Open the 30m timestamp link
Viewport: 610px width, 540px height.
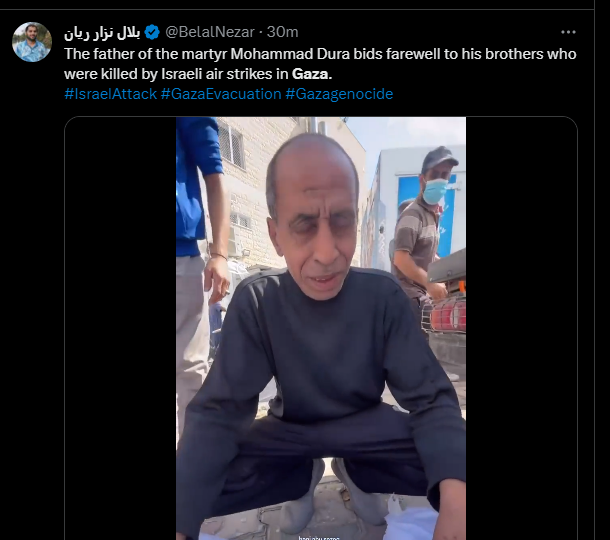click(x=282, y=32)
